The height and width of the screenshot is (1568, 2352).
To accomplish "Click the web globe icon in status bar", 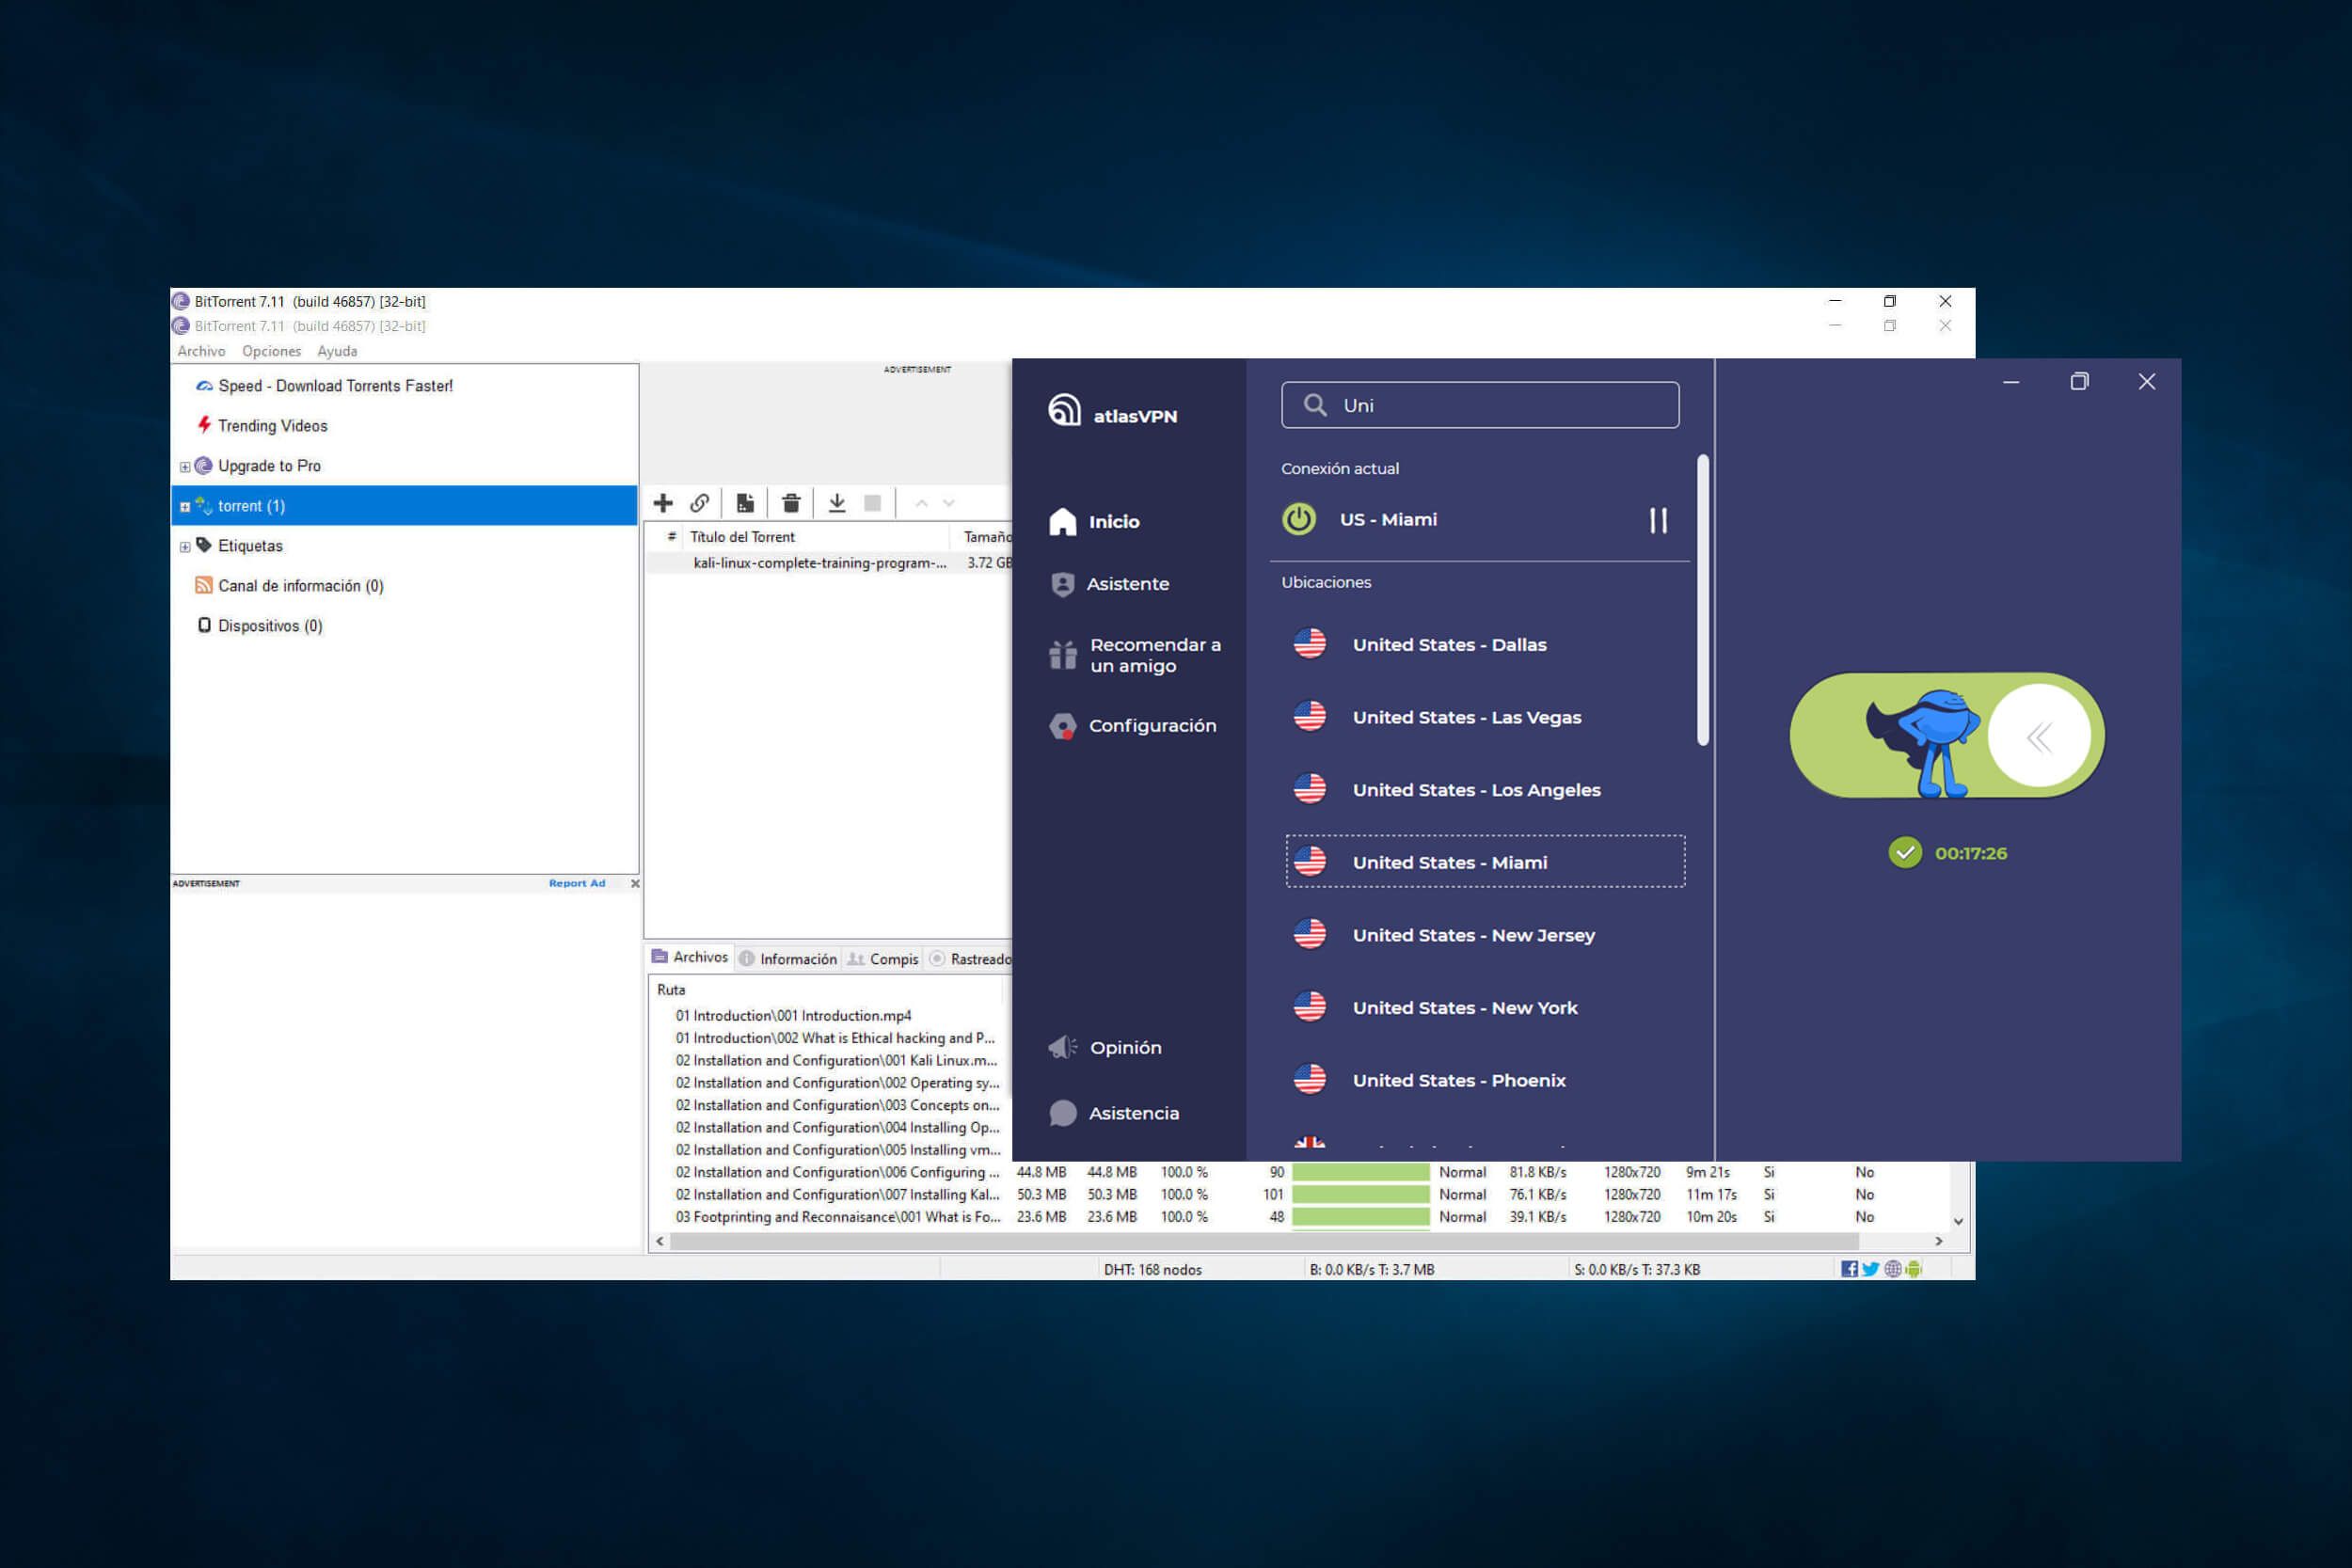I will pos(1892,1269).
